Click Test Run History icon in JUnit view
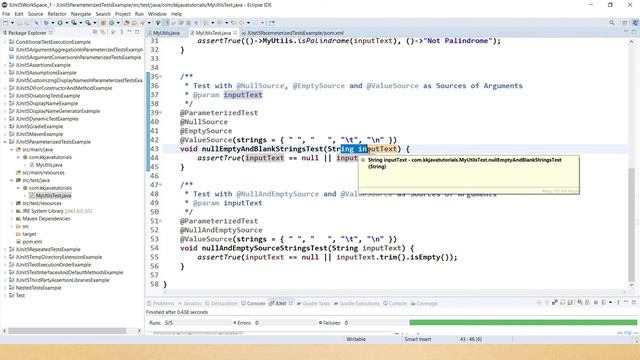This screenshot has width=640, height=360. [x=603, y=302]
